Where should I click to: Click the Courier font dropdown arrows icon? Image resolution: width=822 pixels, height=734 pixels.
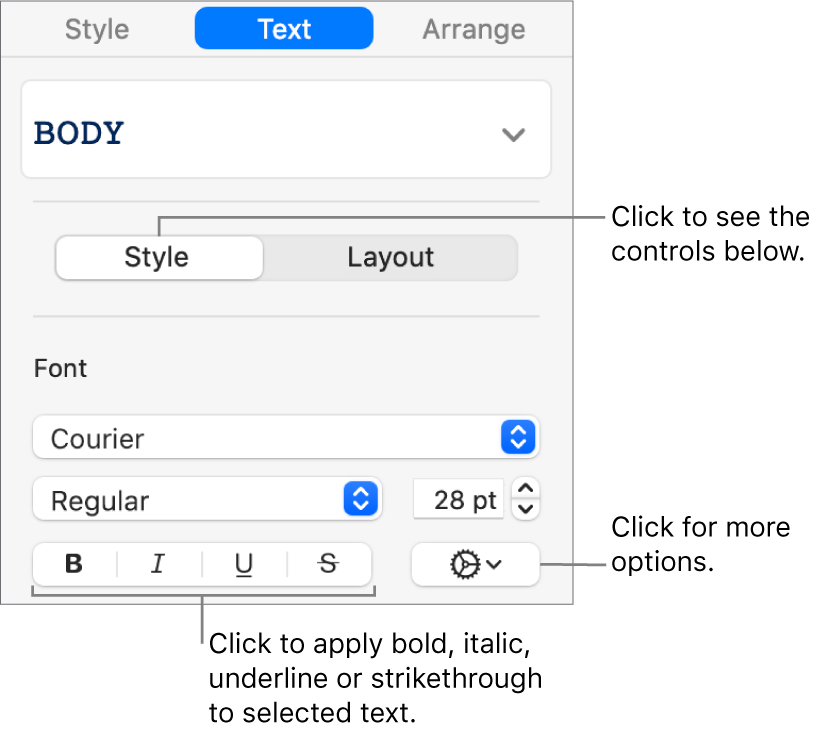[518, 437]
